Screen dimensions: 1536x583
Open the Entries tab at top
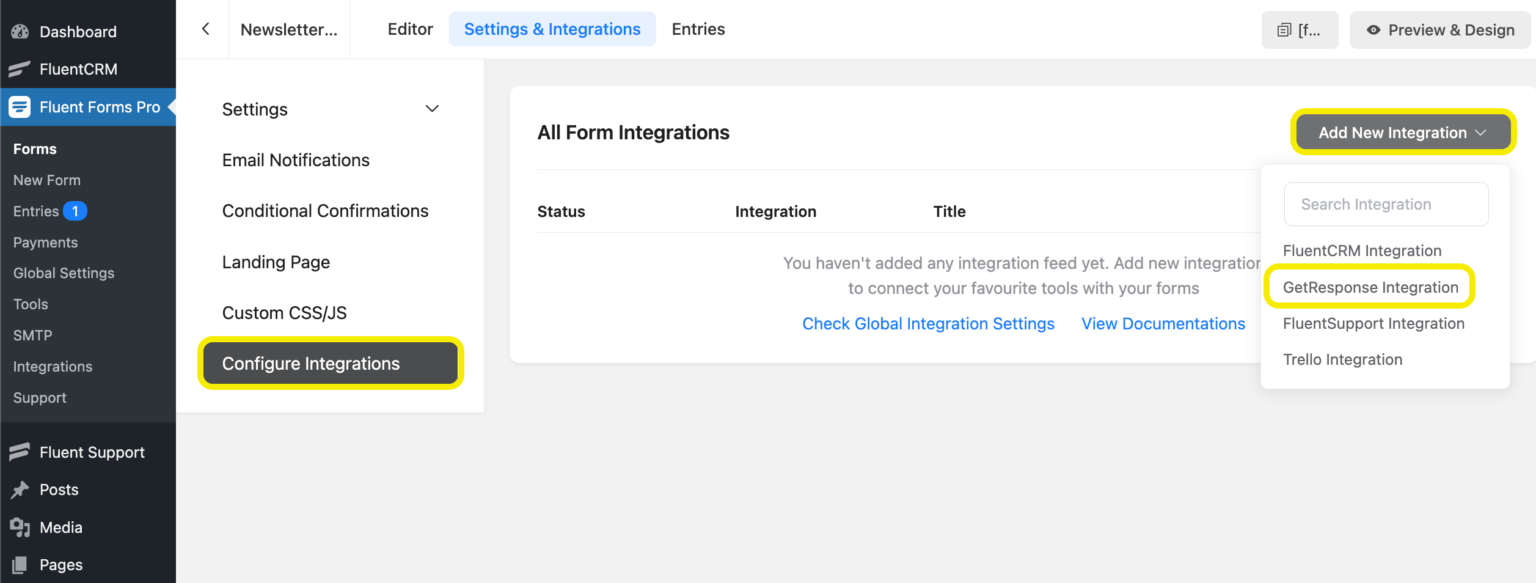[x=698, y=29]
